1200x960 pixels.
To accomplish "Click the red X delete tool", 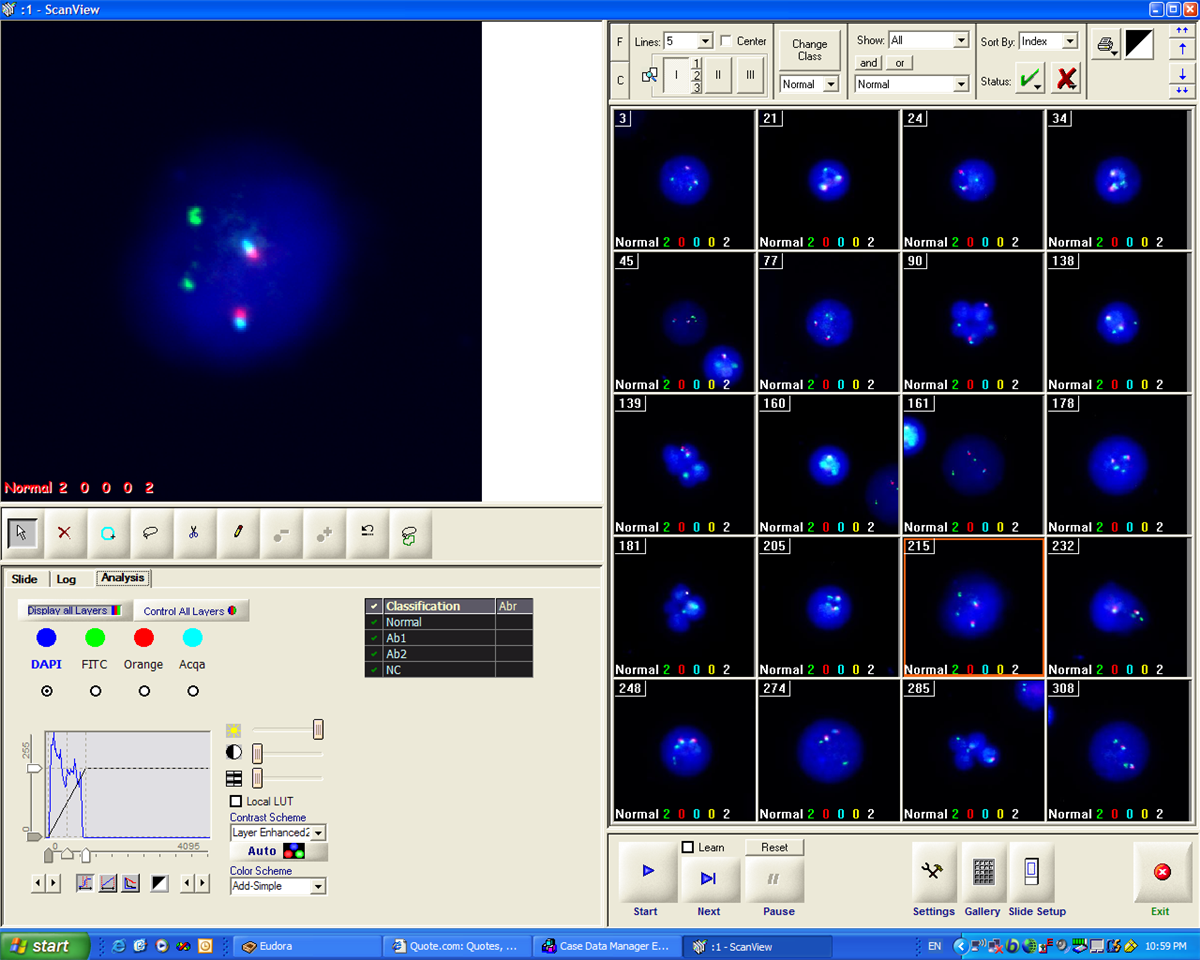I will point(65,533).
